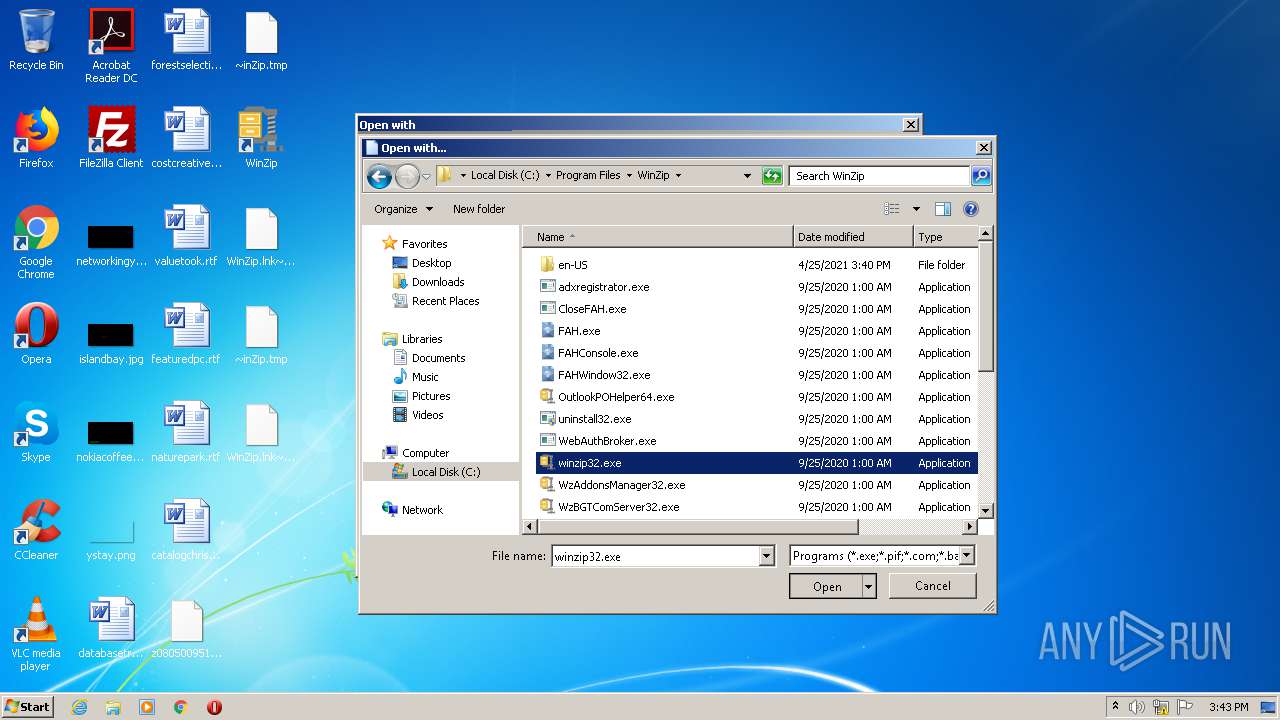Click the File name input field
Screen dimensions: 1280x720
pos(655,556)
